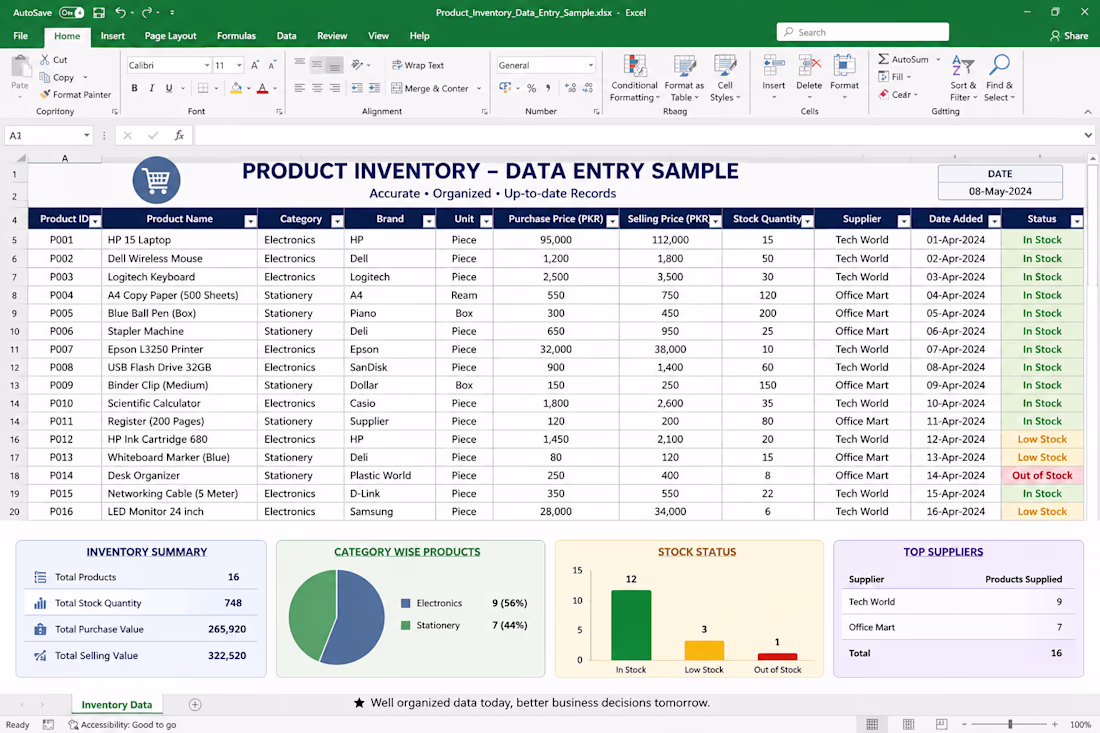The height and width of the screenshot is (733, 1100).
Task: Switch to the Insert tab
Action: (112, 36)
